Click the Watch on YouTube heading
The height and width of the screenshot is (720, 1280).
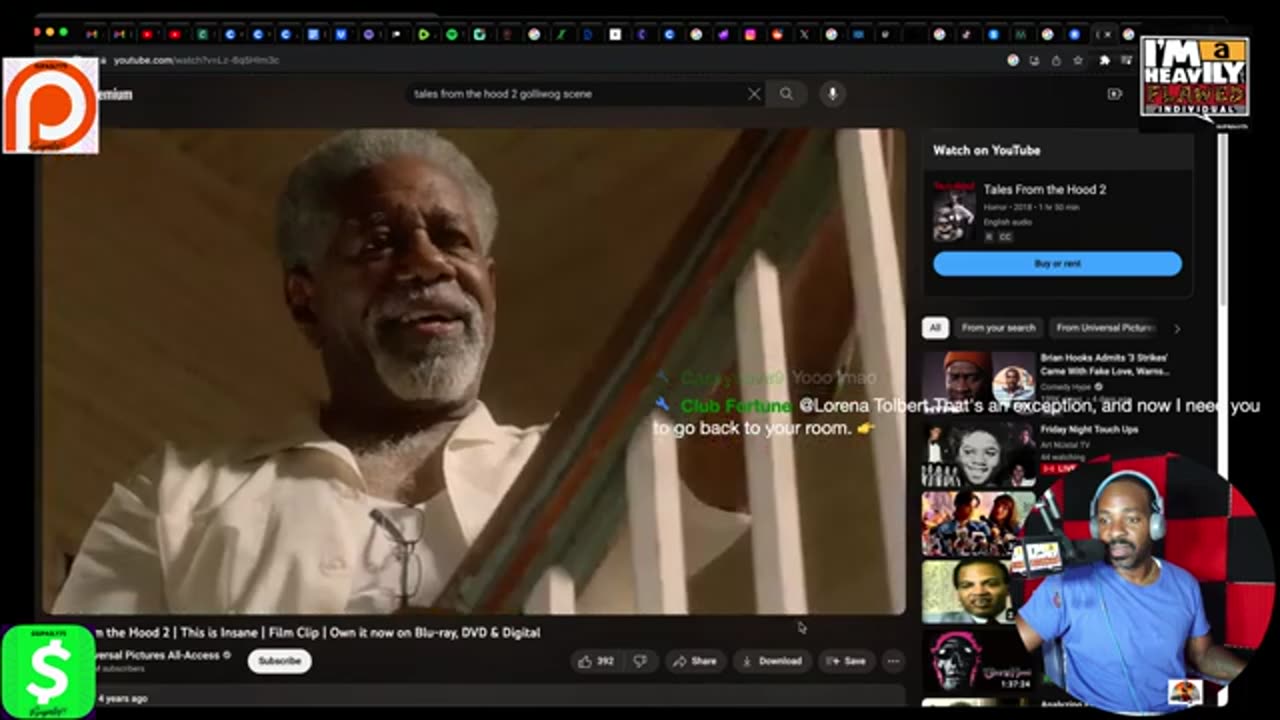pyautogui.click(x=987, y=150)
